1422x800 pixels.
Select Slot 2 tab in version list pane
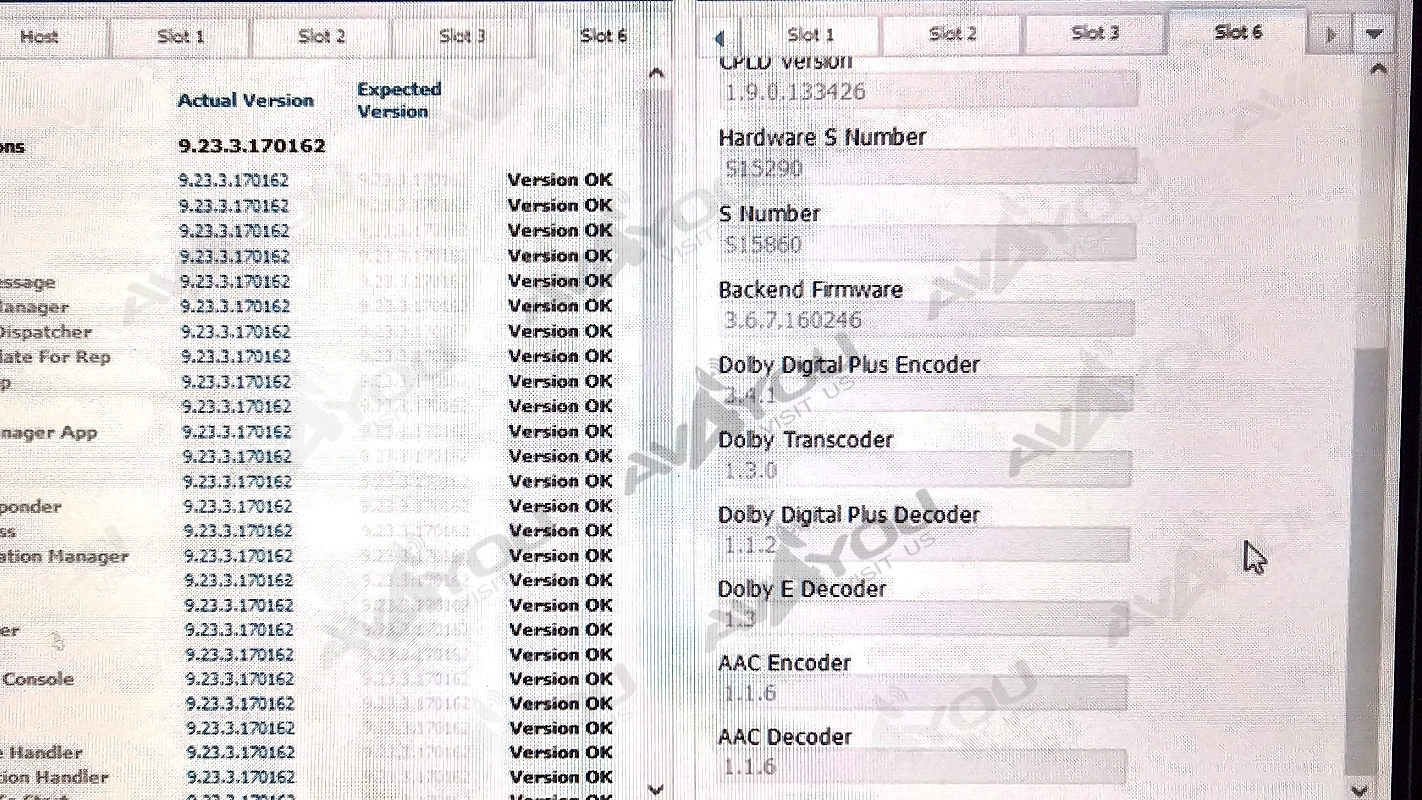[x=321, y=37]
